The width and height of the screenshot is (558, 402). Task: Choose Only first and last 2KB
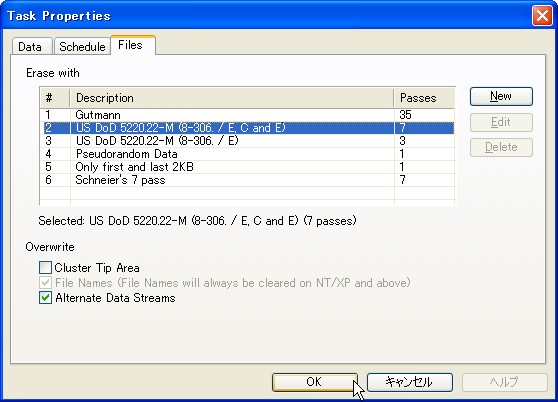click(x=247, y=167)
